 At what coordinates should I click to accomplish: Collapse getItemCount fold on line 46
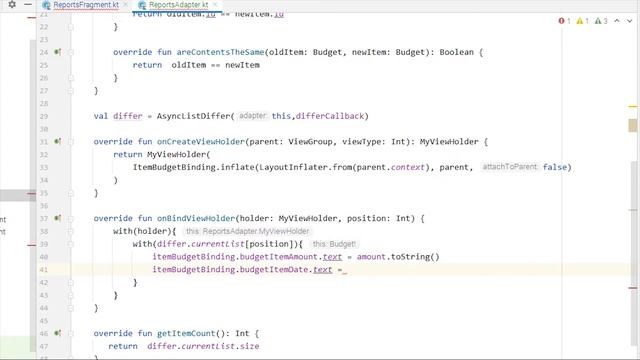tap(71, 333)
